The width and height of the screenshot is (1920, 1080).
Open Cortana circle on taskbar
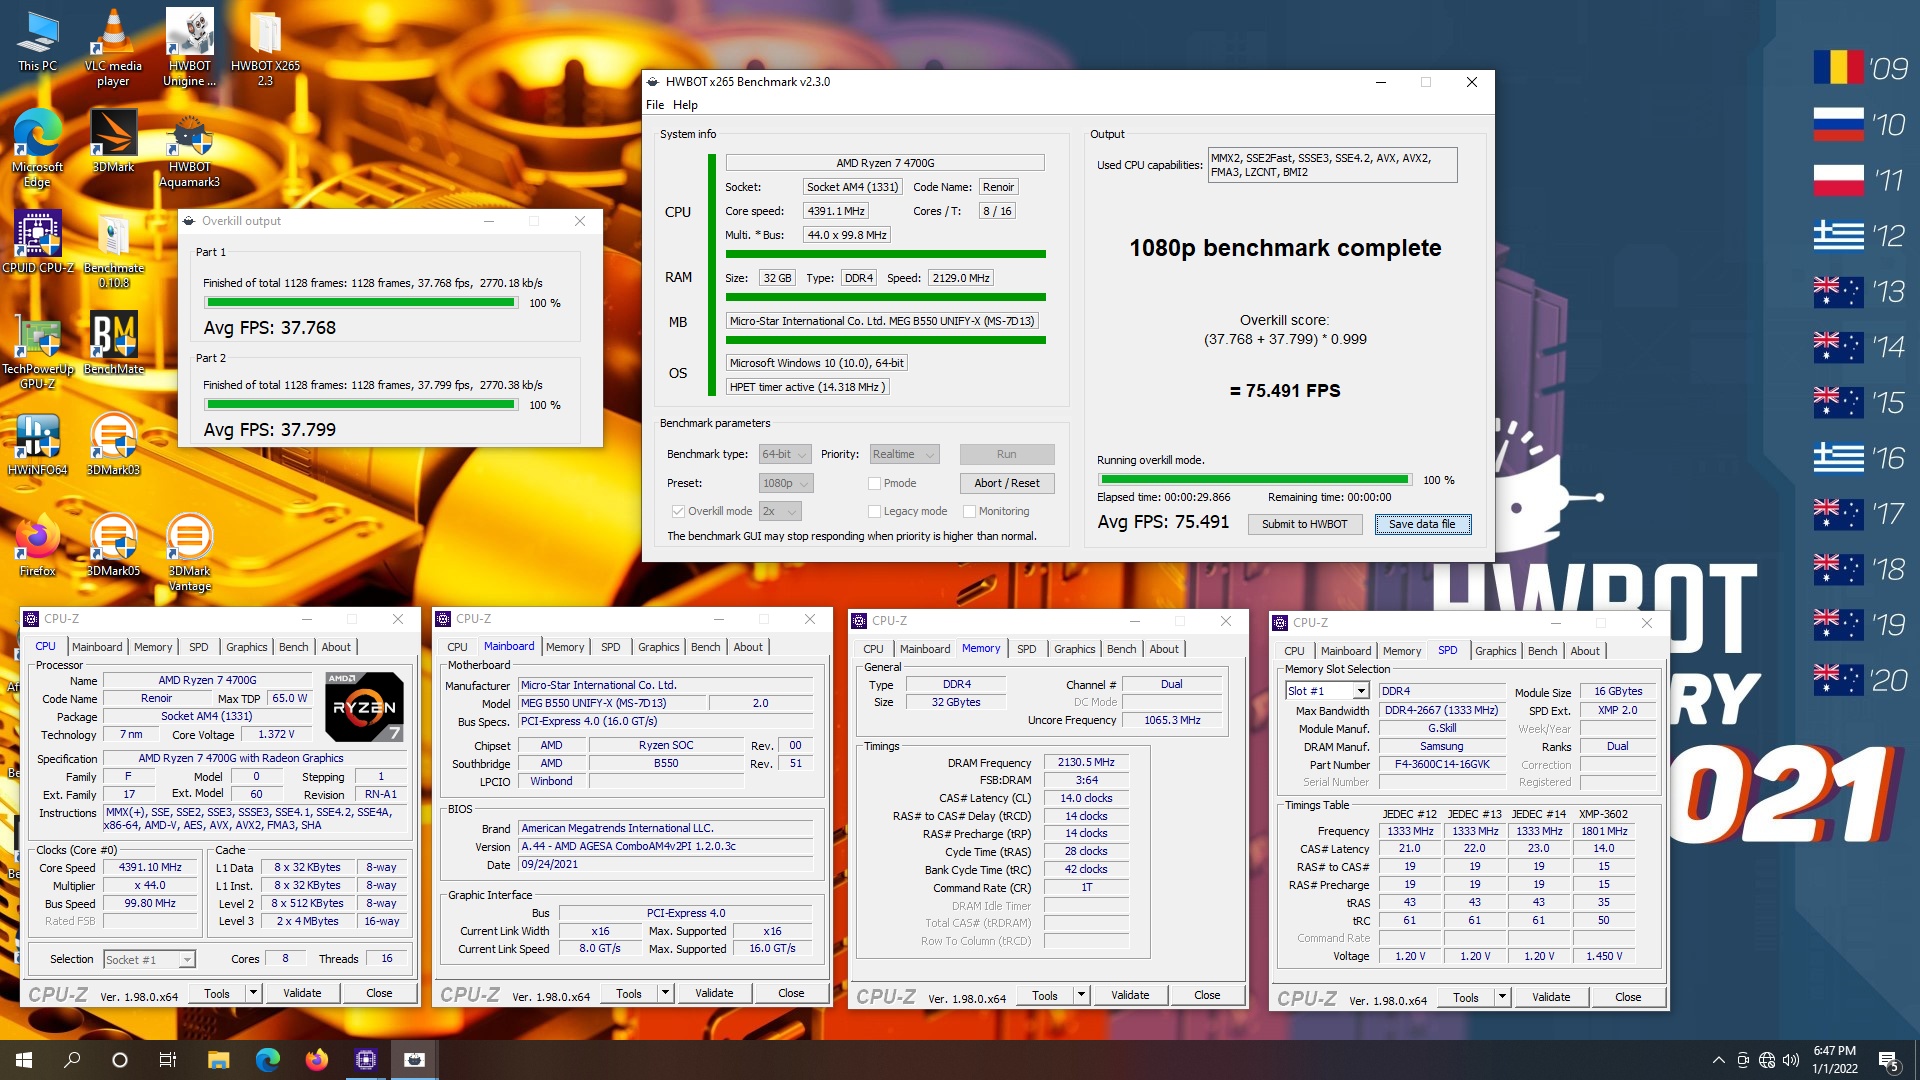[120, 1060]
